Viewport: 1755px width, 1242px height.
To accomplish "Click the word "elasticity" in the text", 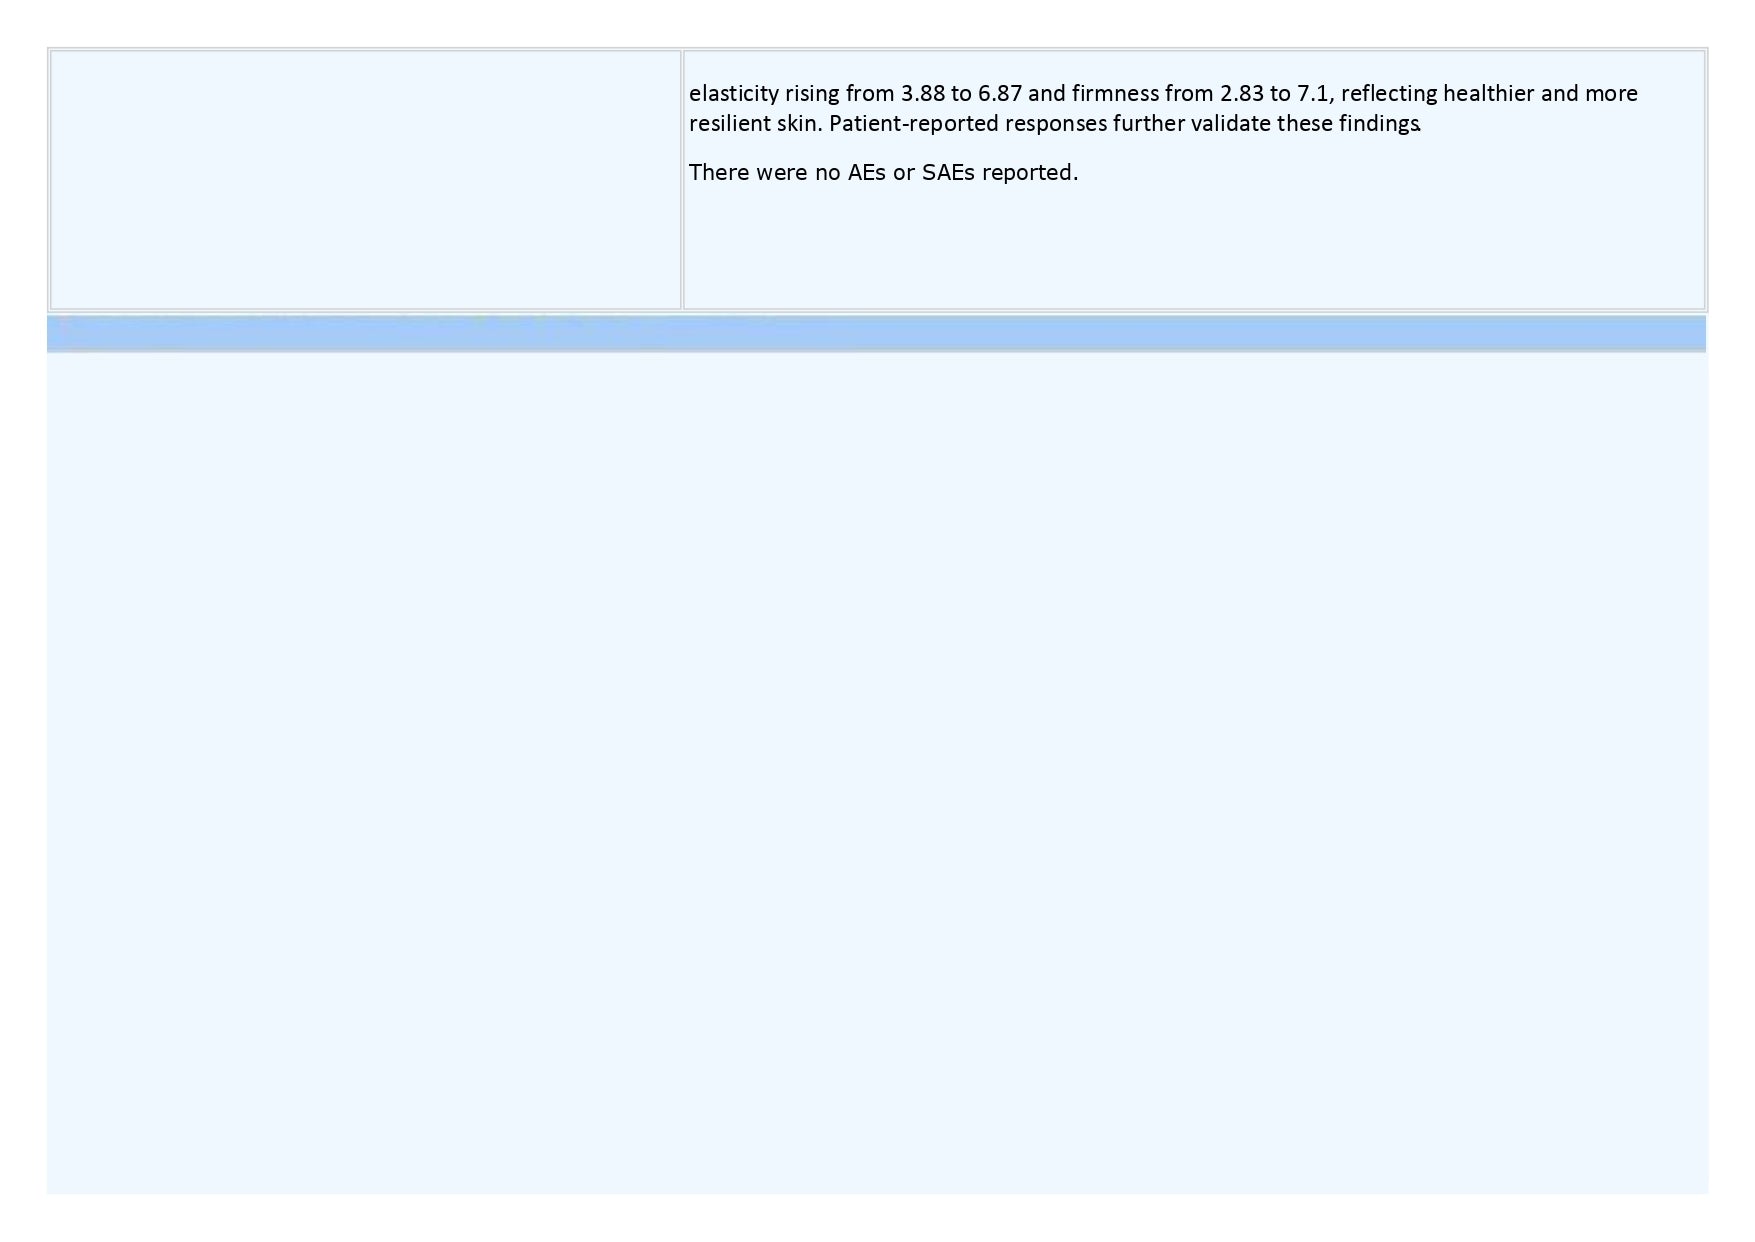I will [733, 94].
